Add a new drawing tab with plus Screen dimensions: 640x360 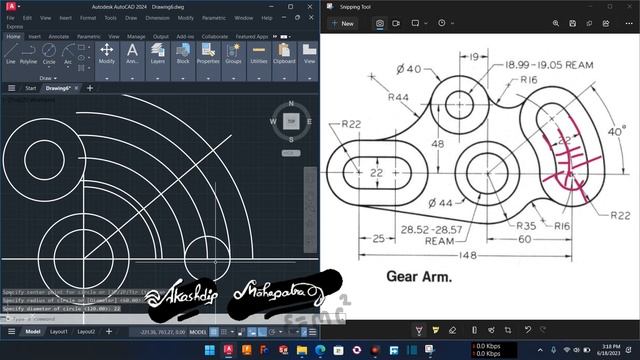tap(90, 88)
